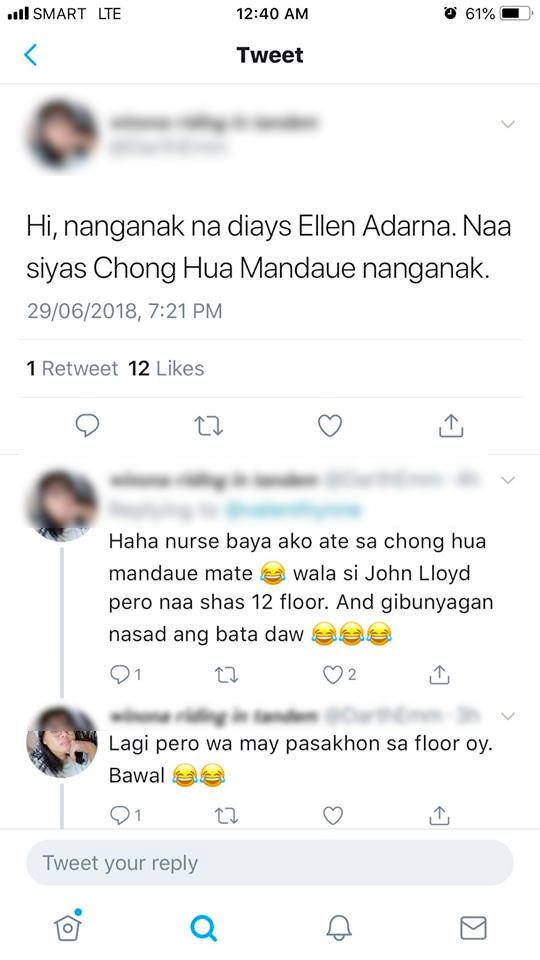Like the Lagi pero reply
Screen dimensions: 540x960
click(332, 815)
